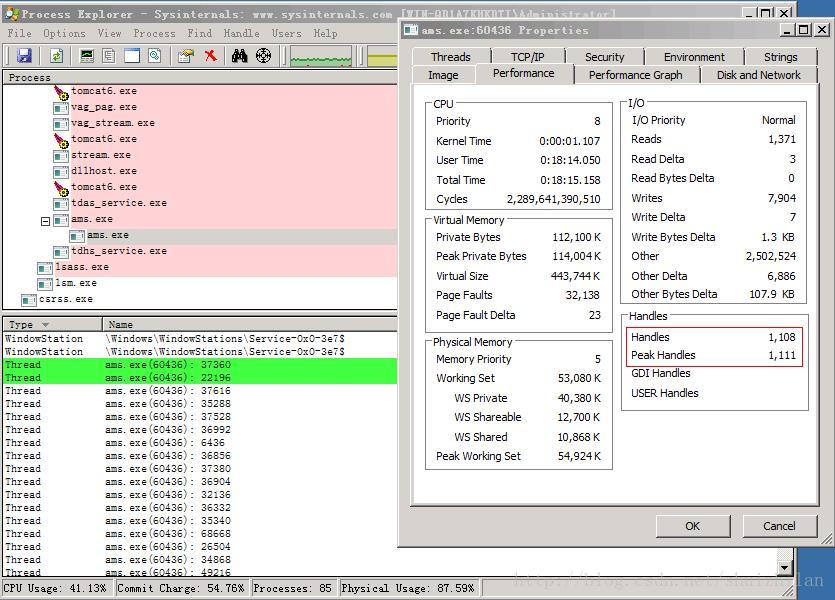This screenshot has height=600, width=835.
Task: Open the Find menu
Action: pyautogui.click(x=200, y=33)
